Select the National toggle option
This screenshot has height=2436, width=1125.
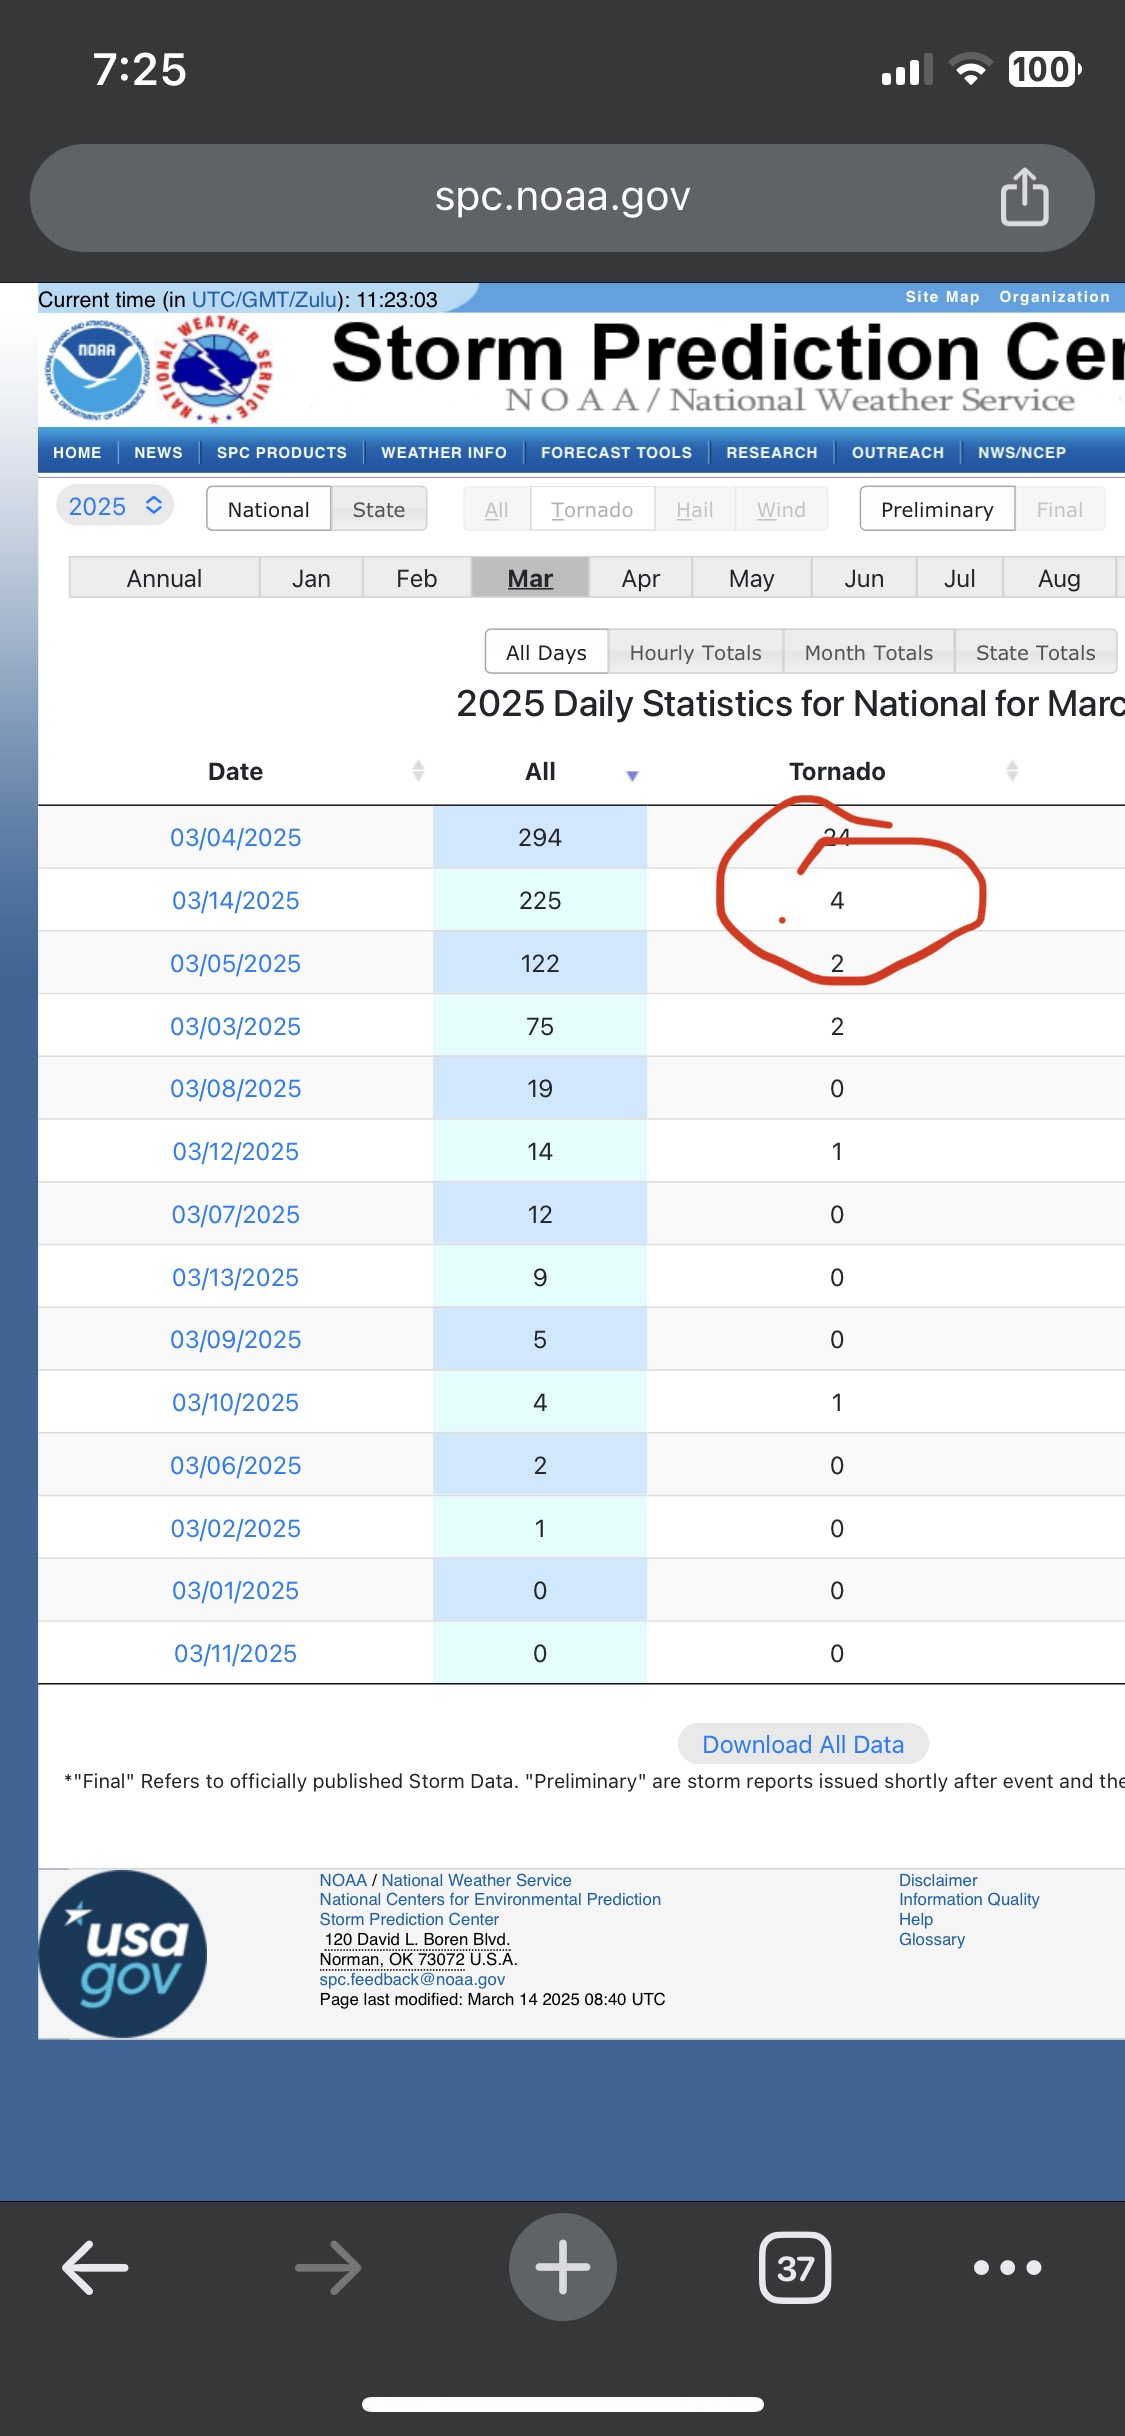click(x=268, y=509)
